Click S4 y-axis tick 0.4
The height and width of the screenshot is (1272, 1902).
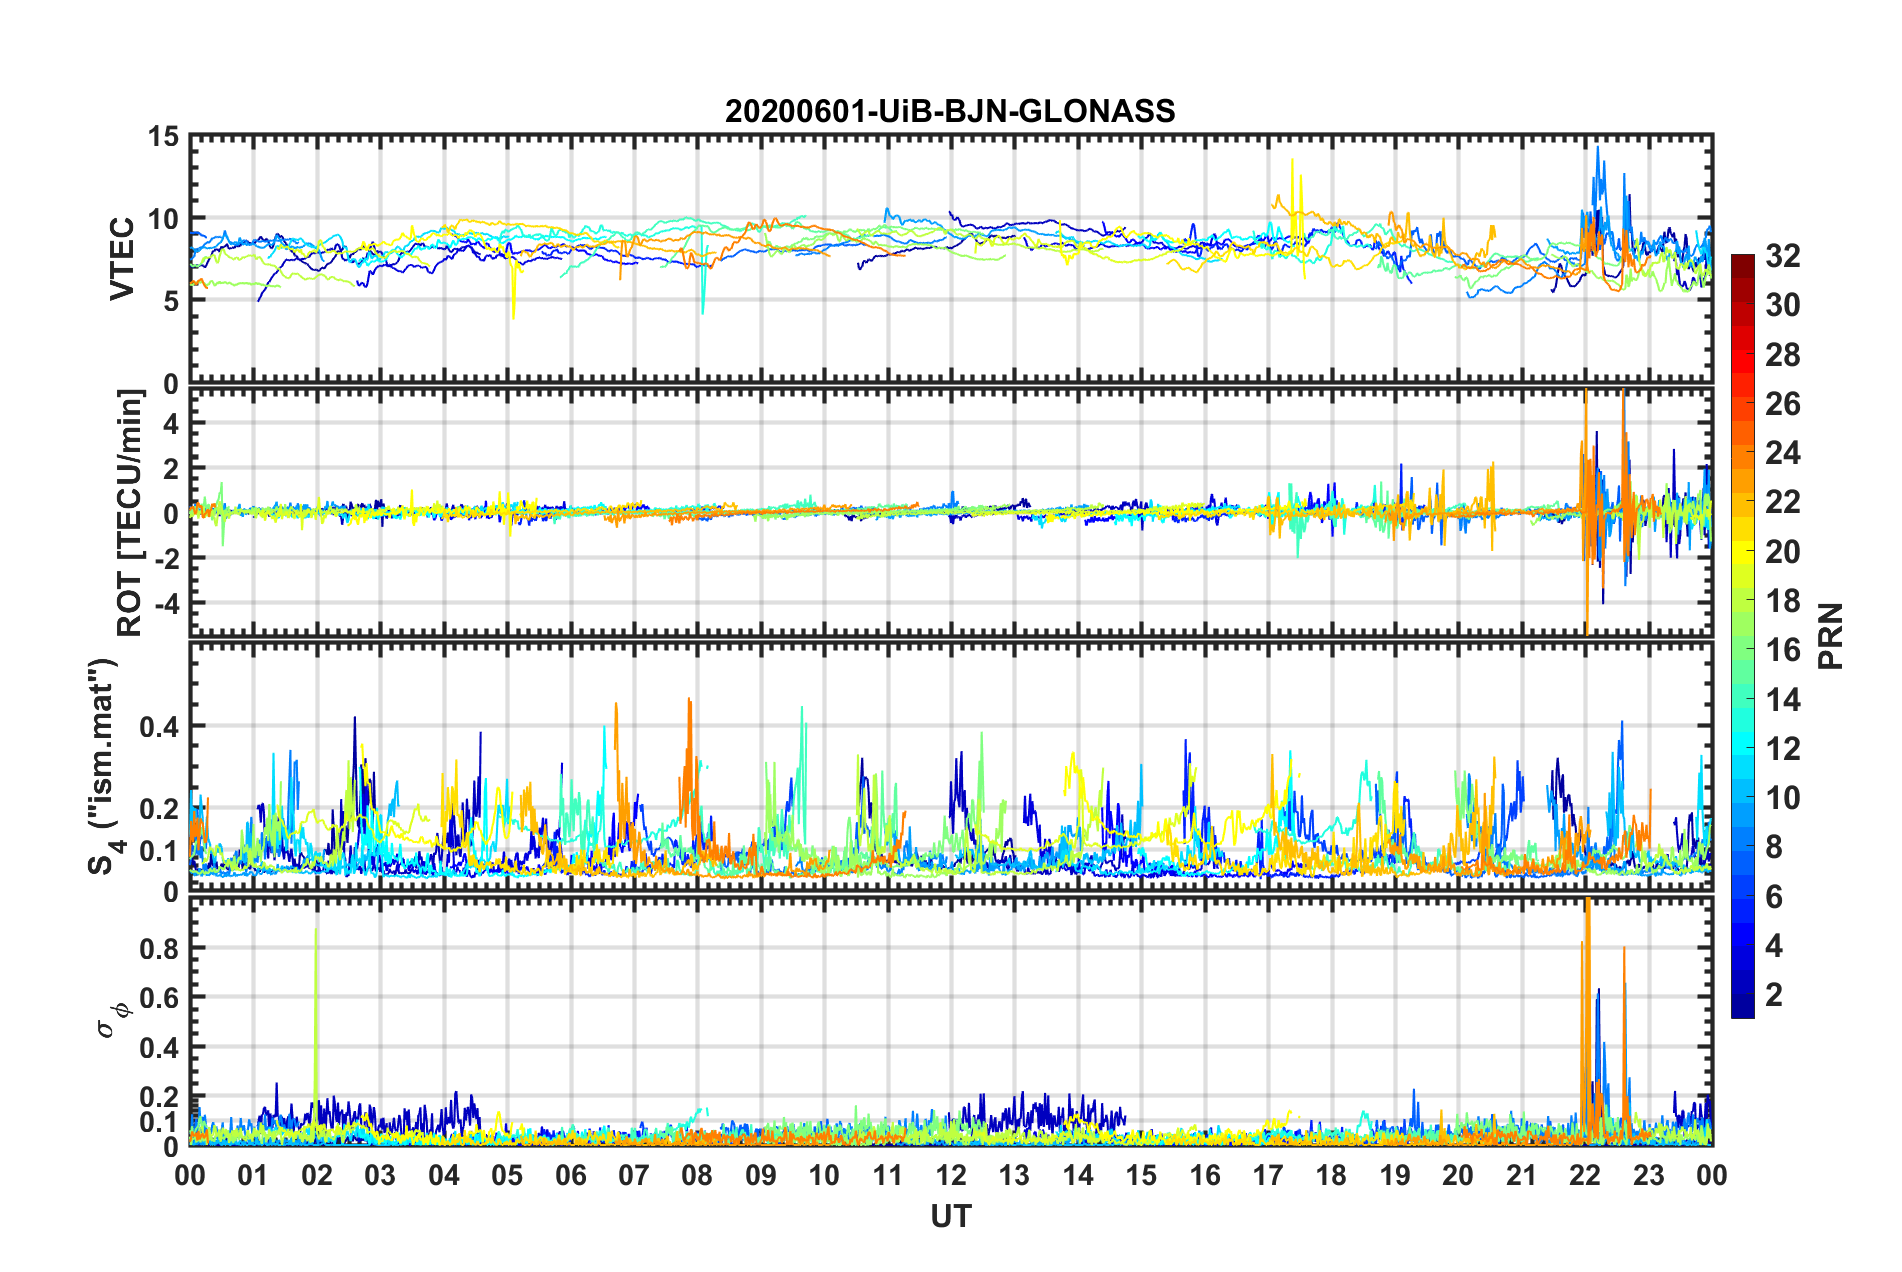point(159,727)
